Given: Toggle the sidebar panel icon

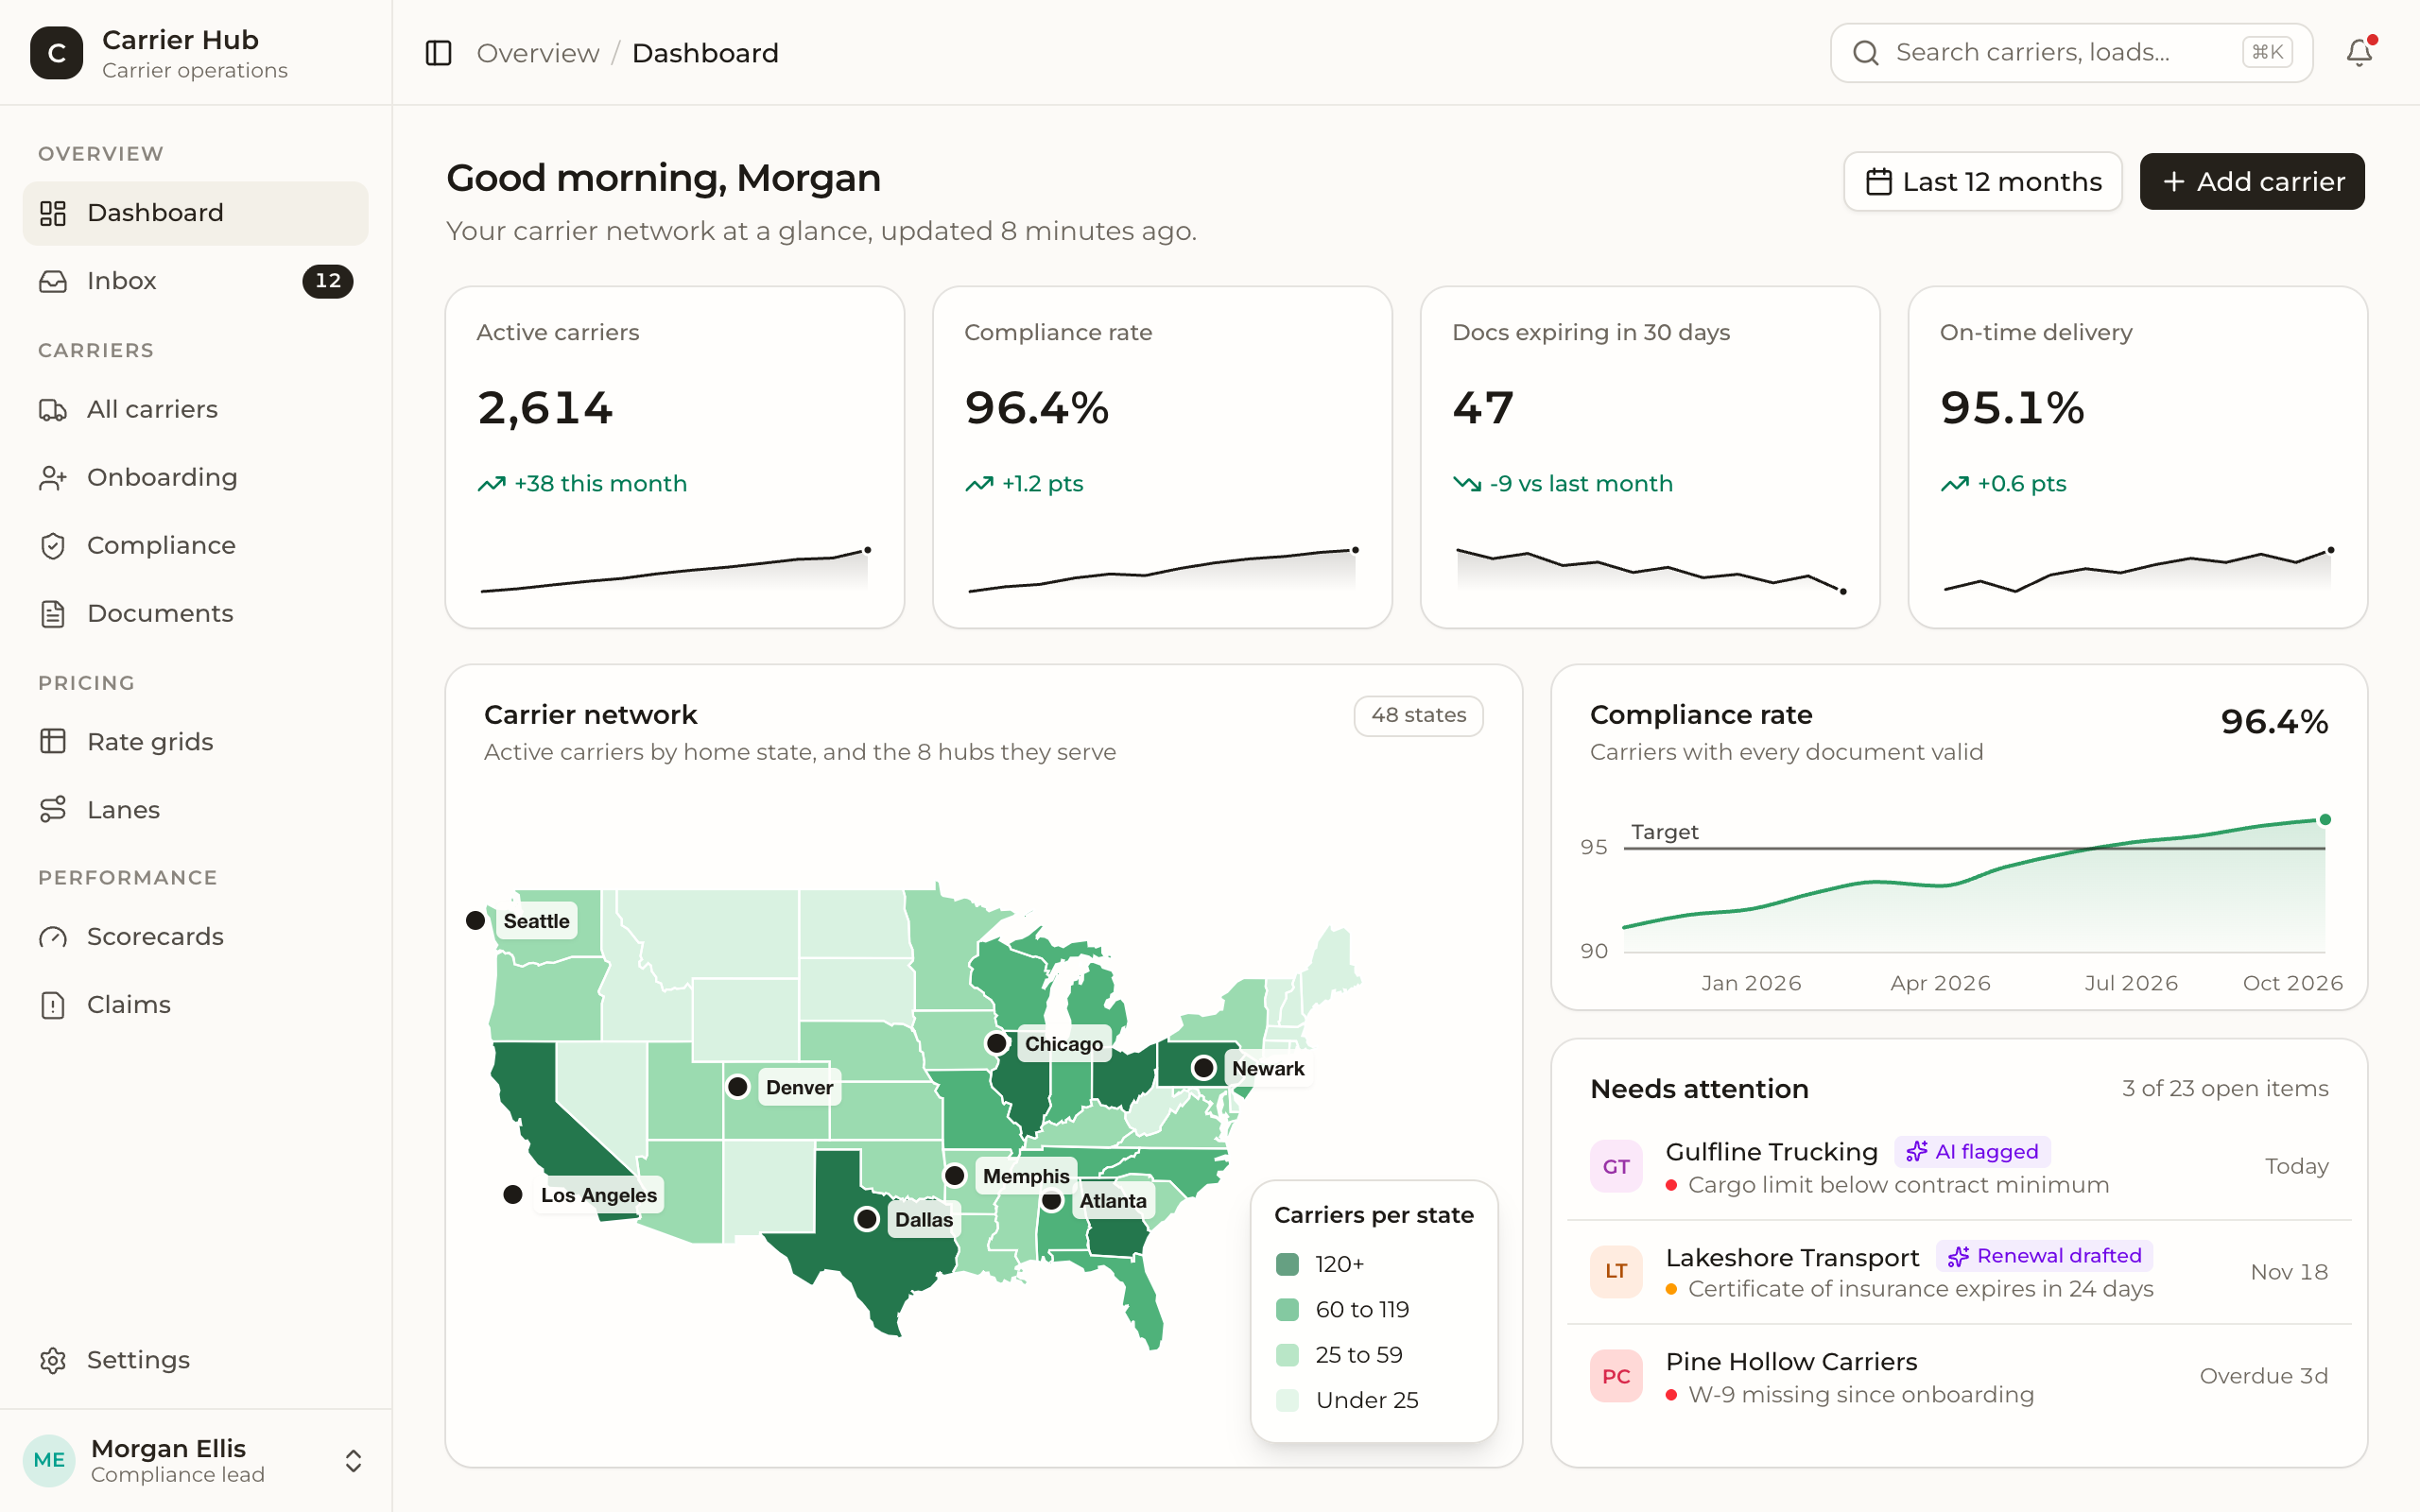Looking at the screenshot, I should (438, 53).
